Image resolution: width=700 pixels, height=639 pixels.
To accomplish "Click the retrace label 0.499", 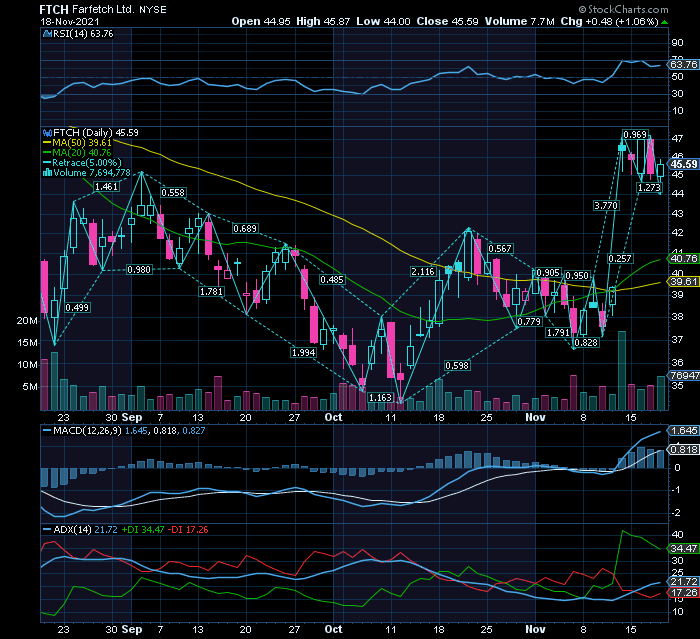I will [77, 308].
